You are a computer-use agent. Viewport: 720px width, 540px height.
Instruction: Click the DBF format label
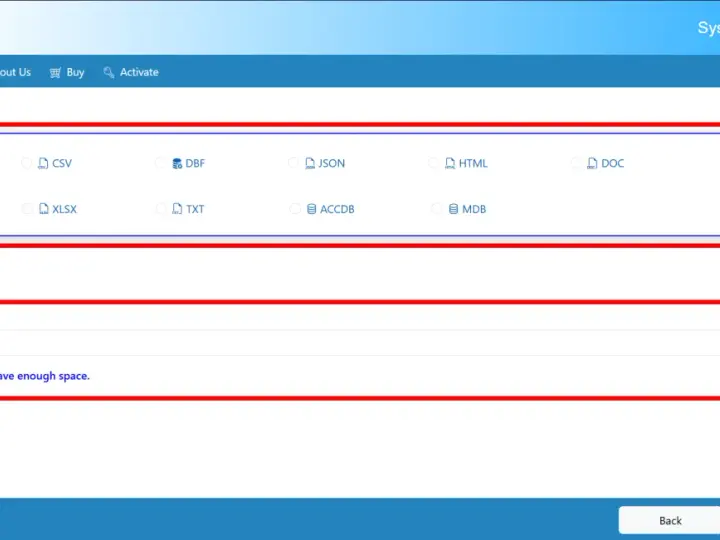point(195,163)
